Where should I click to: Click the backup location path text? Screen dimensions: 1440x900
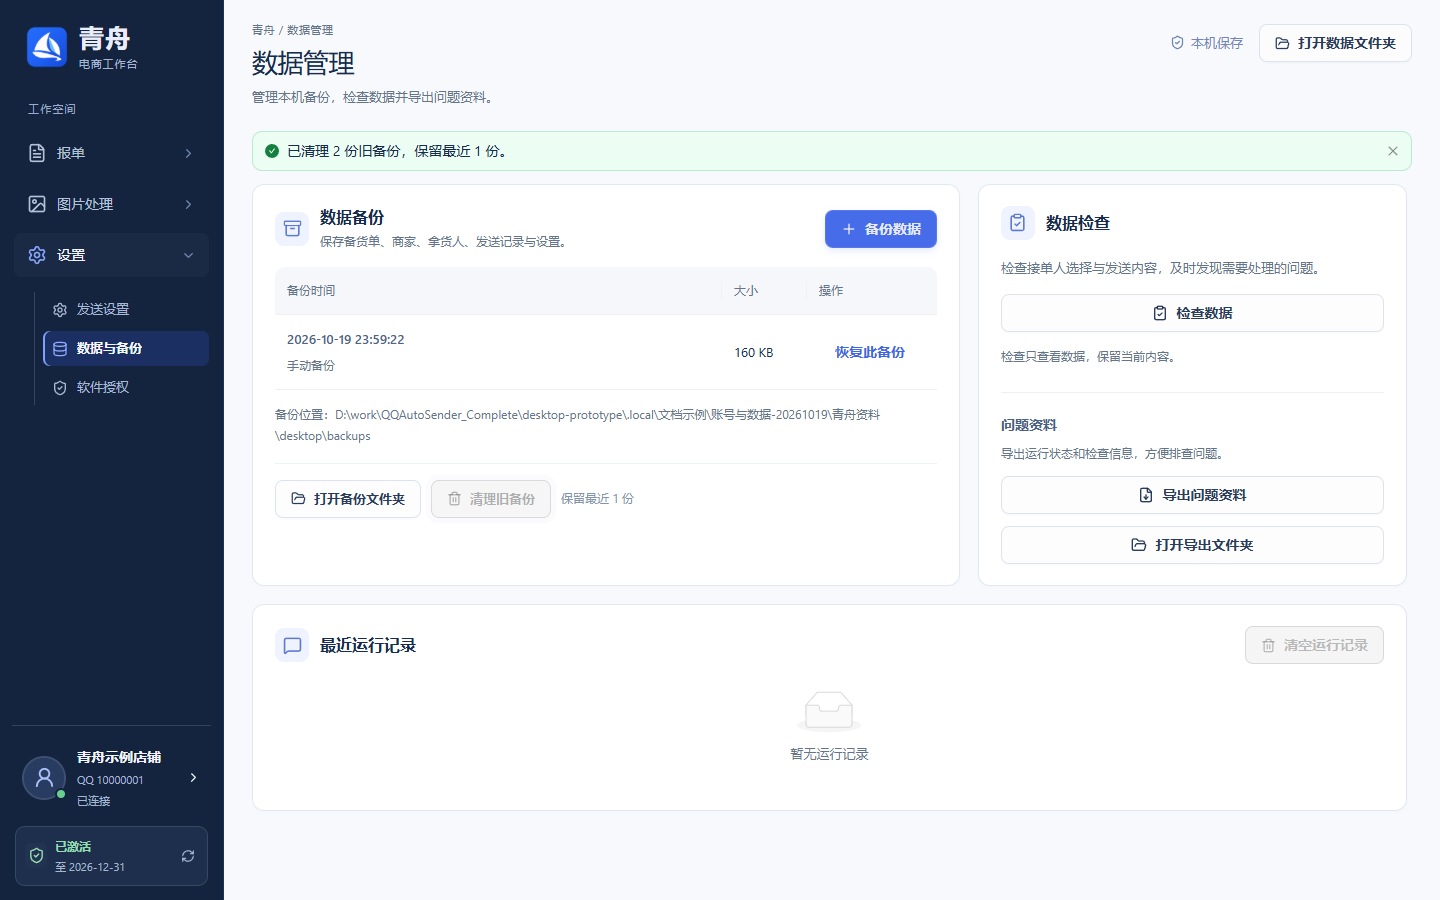coord(578,425)
